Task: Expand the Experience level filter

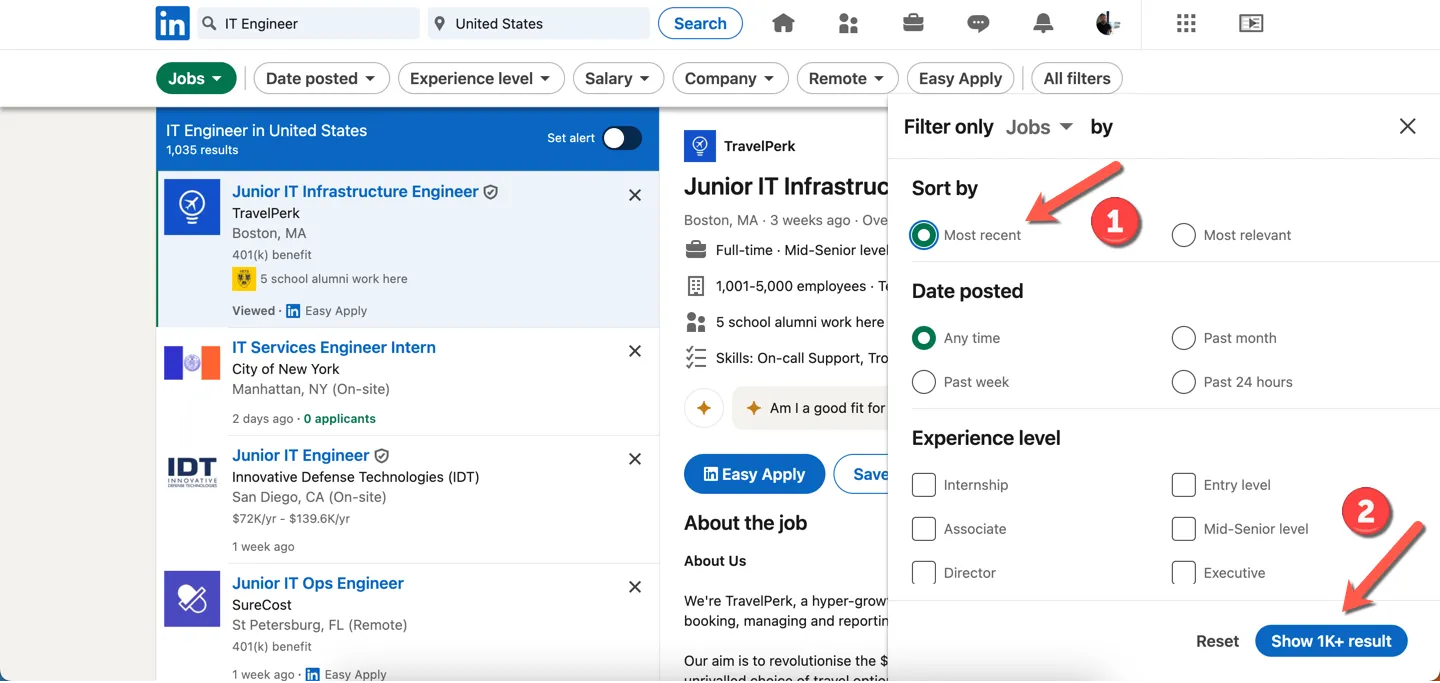Action: [x=481, y=78]
